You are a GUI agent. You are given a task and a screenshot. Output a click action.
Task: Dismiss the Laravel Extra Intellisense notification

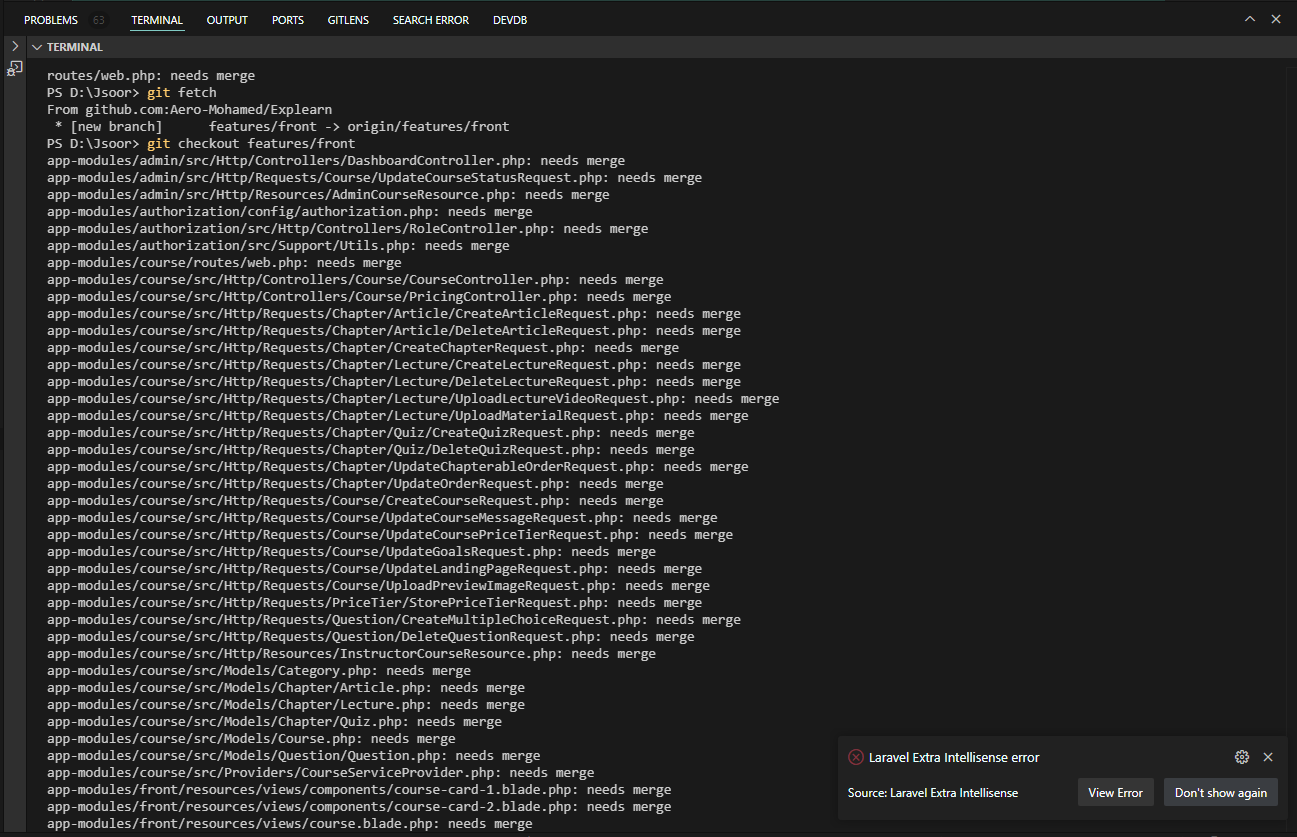(x=1268, y=757)
